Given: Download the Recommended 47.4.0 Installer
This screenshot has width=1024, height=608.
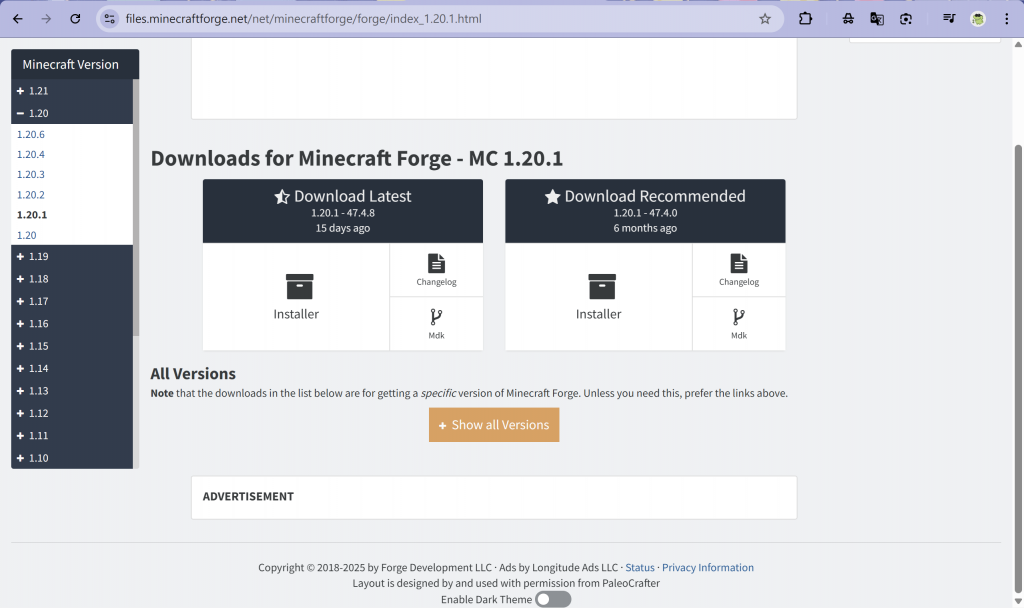Looking at the screenshot, I should [598, 296].
